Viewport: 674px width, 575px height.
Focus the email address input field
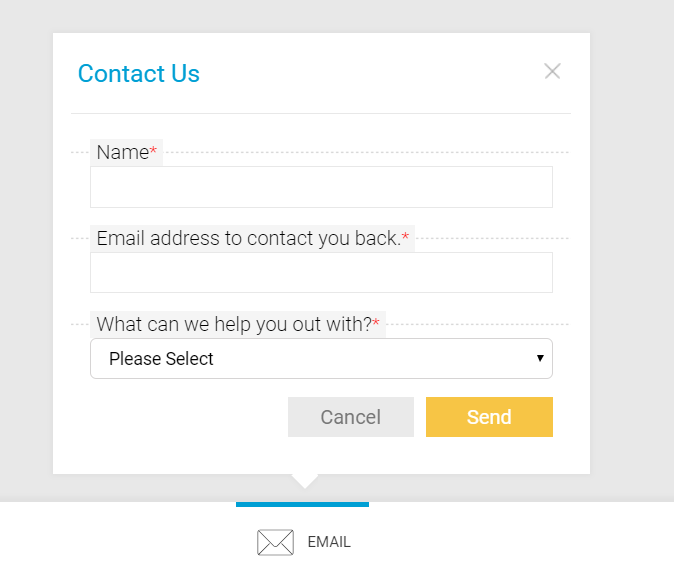click(321, 272)
